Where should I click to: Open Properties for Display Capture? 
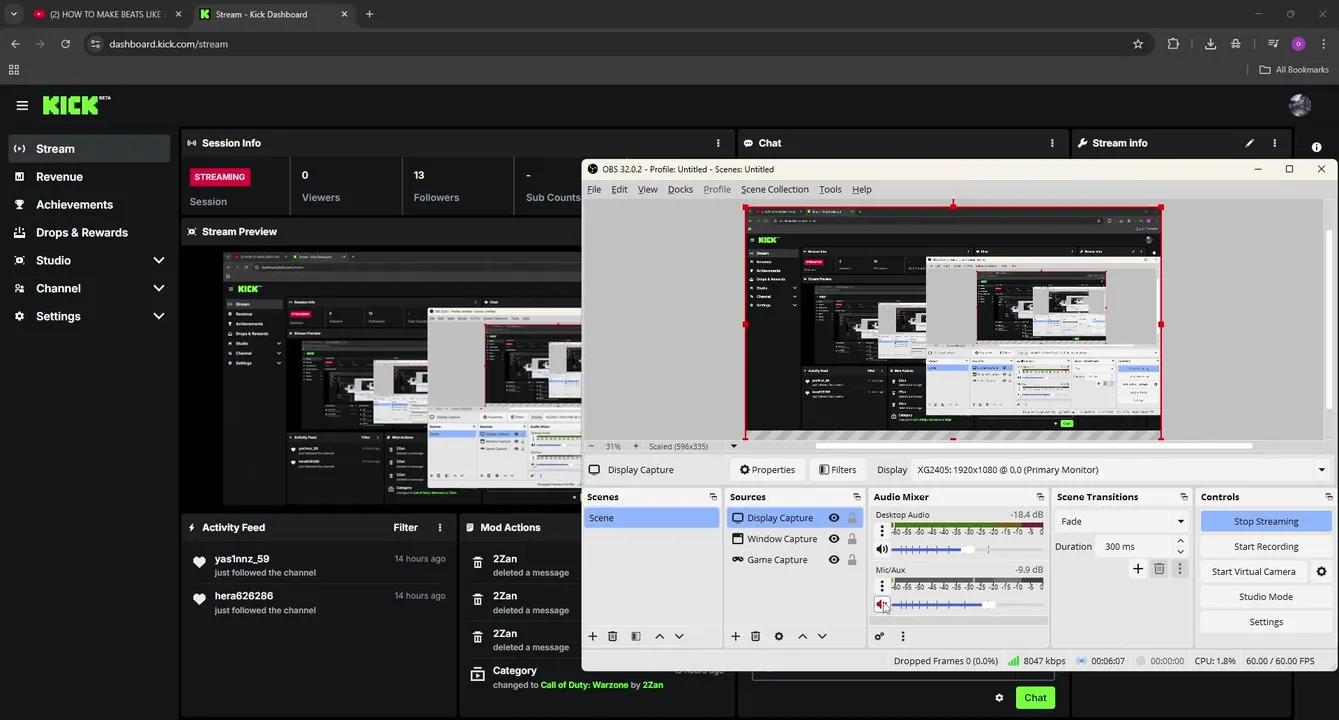(767, 470)
